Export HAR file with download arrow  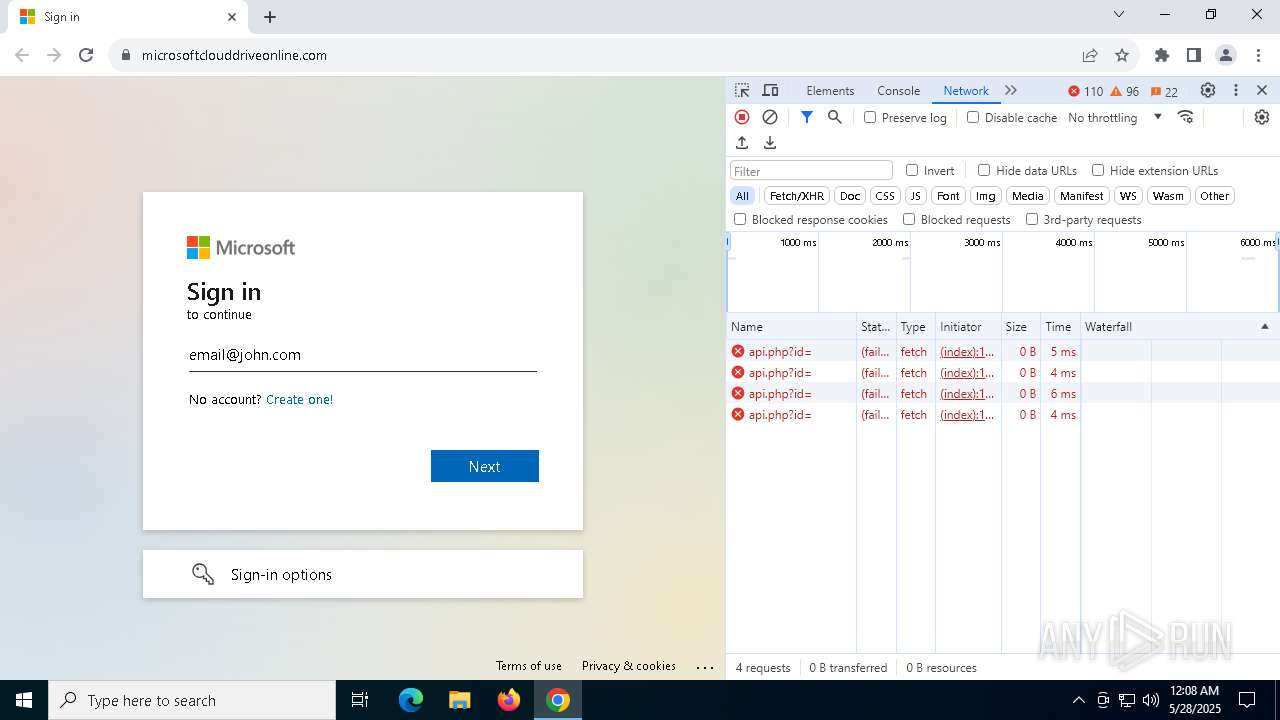[770, 143]
